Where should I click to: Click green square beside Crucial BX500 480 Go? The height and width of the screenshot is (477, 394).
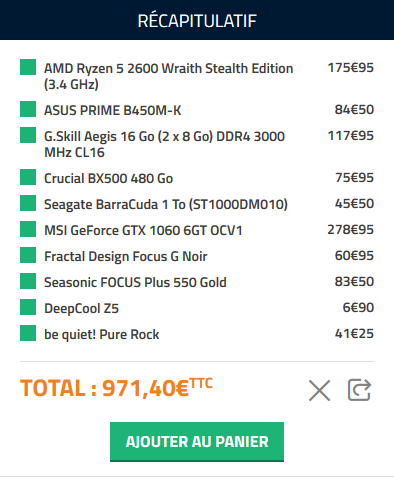point(28,177)
